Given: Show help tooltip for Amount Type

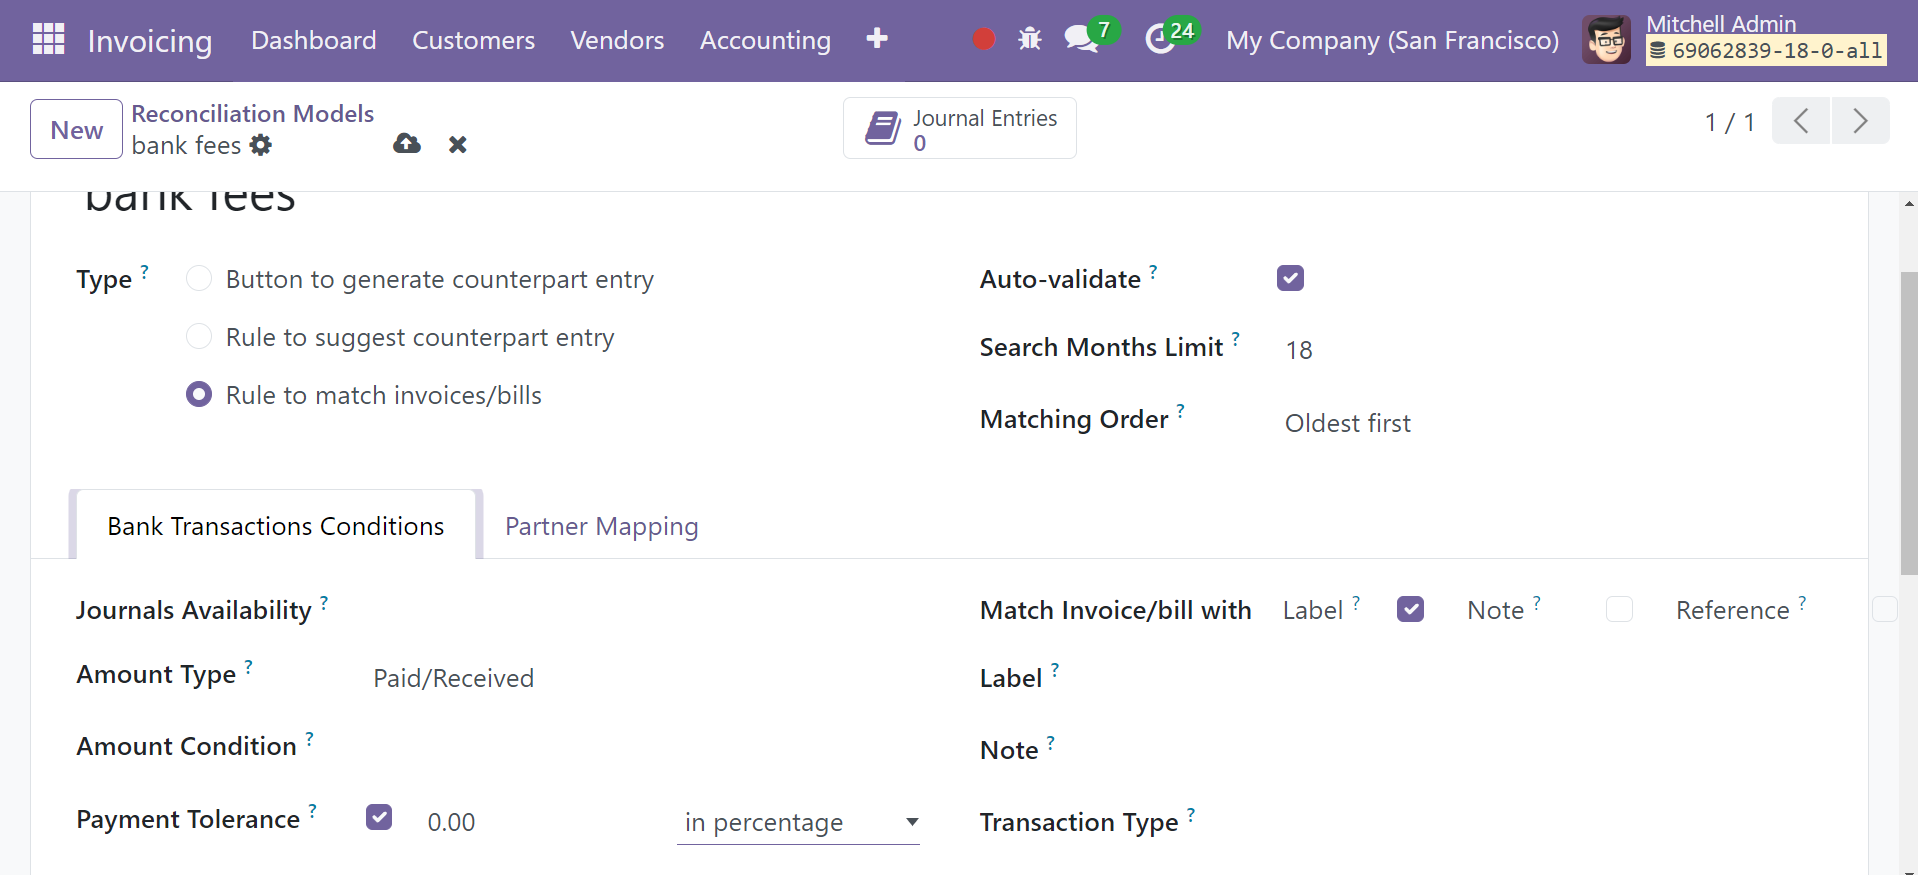Looking at the screenshot, I should point(248,666).
